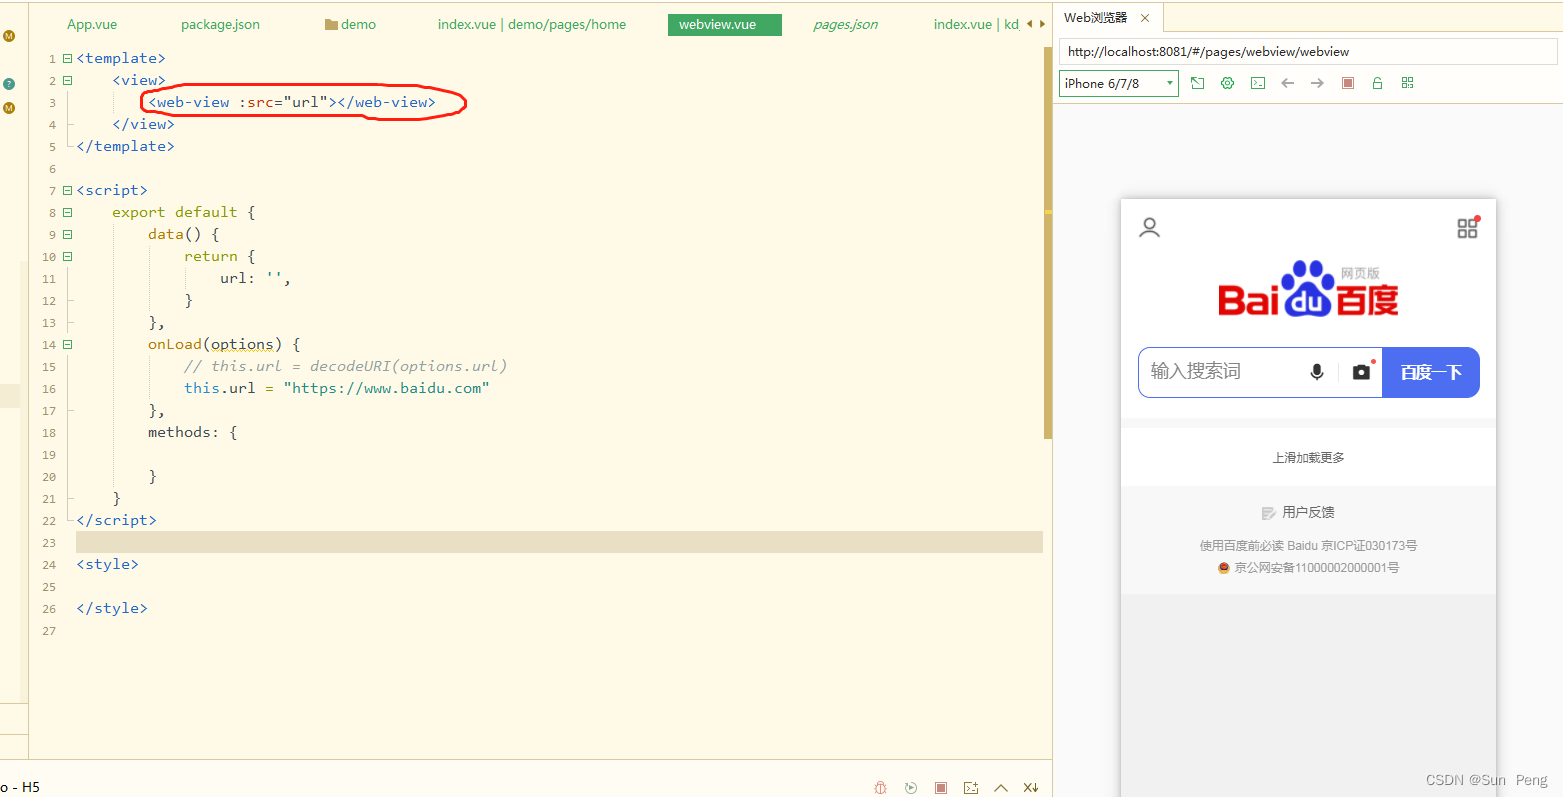Expand the console panel with the up chevron
The width and height of the screenshot is (1563, 797).
point(1001,787)
